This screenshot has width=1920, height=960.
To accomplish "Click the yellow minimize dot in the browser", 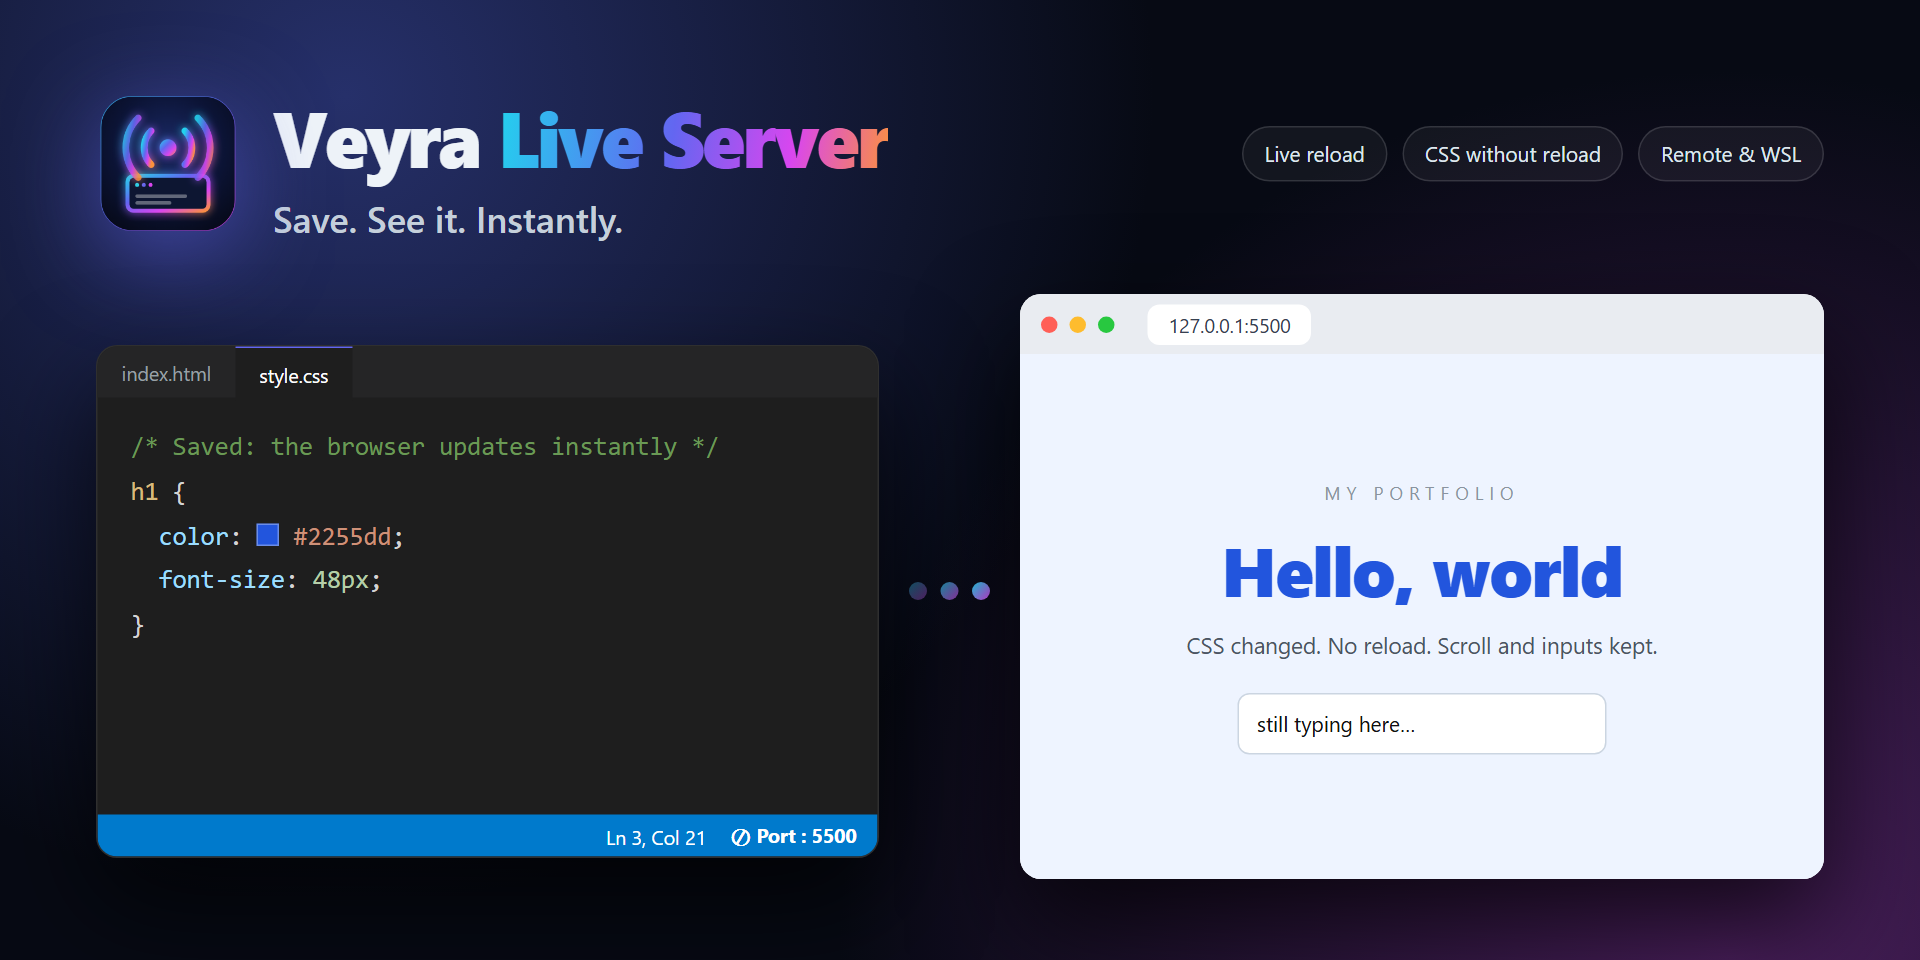I will [x=1078, y=325].
